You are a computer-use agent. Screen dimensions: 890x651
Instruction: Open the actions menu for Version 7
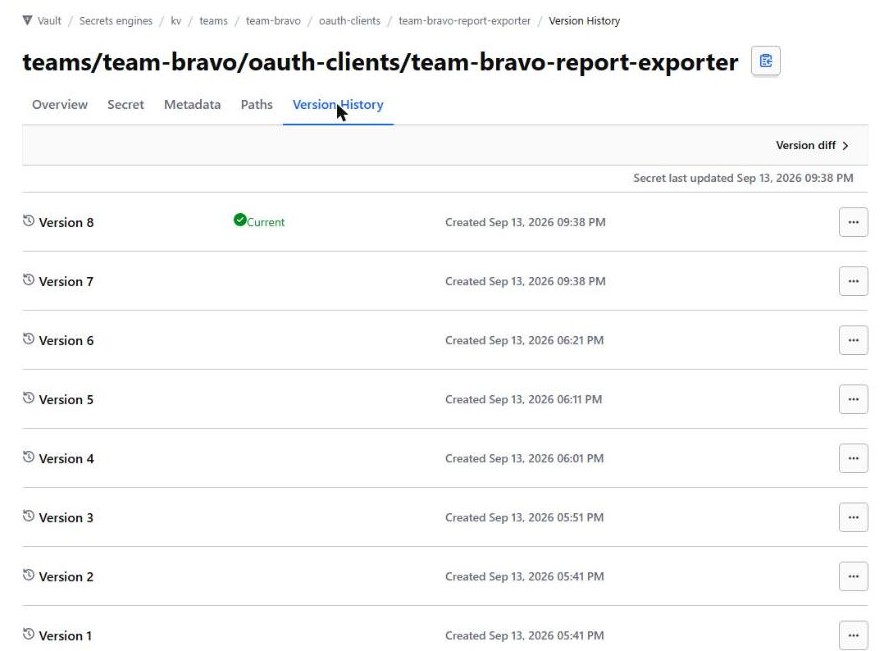(x=853, y=281)
